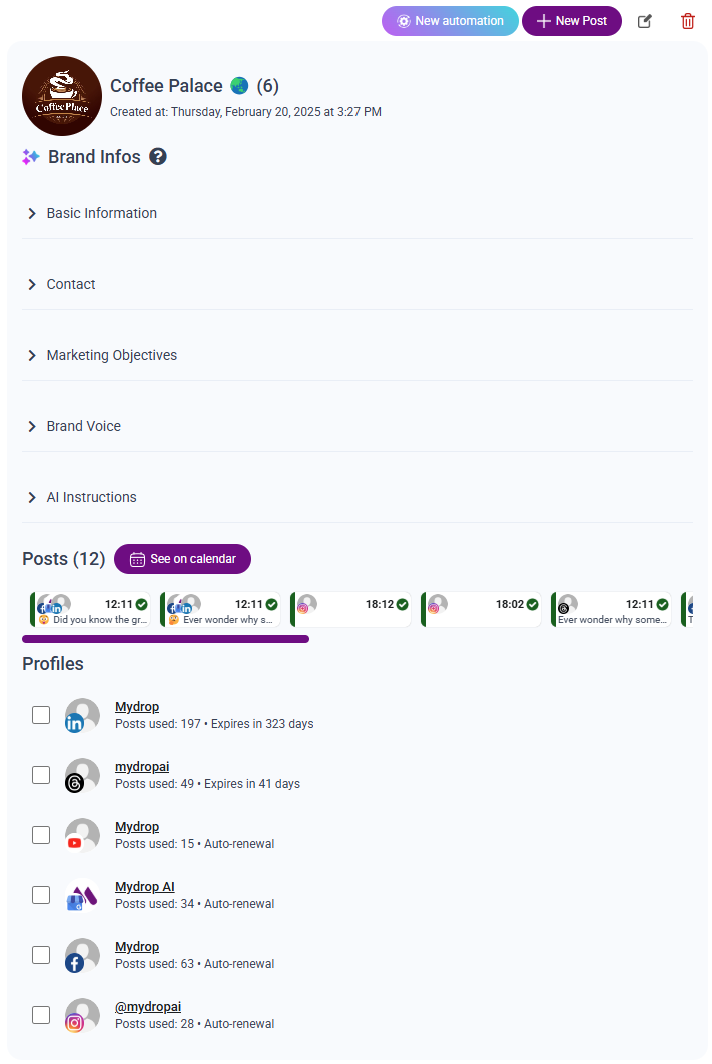Check the checkbox for the mydropai Threads profile

click(40, 774)
